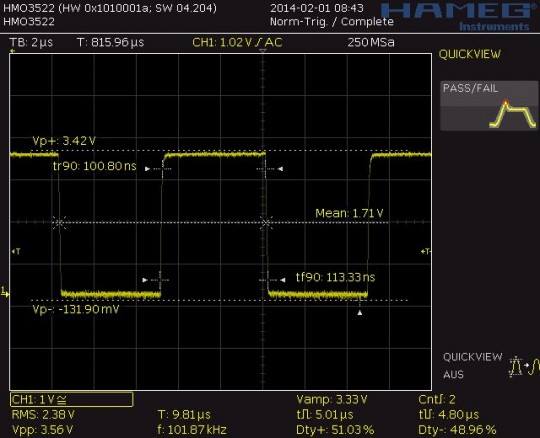Screen dimensions: 540x438
Task: Click the crosshair marker on the left falling edge
Action: tap(59, 223)
